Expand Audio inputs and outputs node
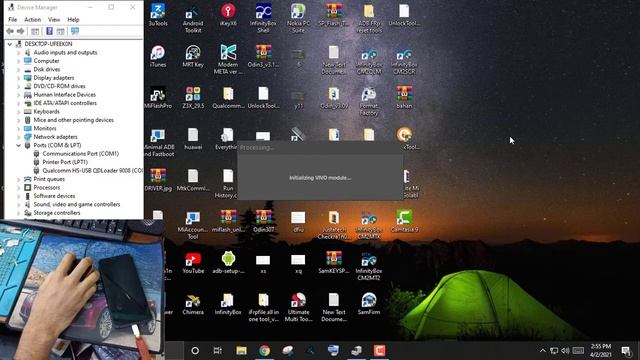This screenshot has height=360, width=640. tap(18, 53)
